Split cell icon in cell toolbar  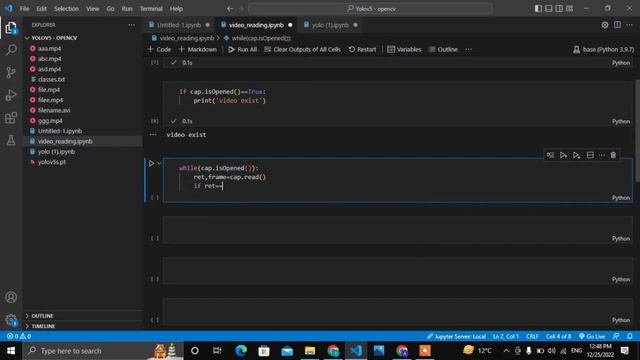[x=590, y=155]
